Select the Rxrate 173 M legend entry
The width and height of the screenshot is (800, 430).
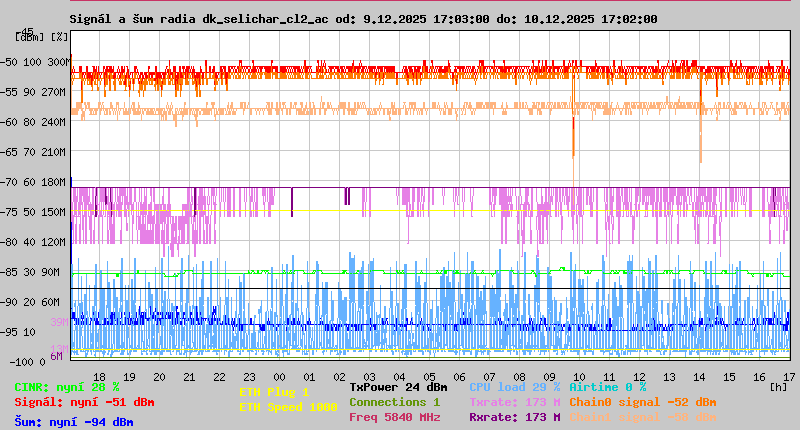(x=514, y=417)
